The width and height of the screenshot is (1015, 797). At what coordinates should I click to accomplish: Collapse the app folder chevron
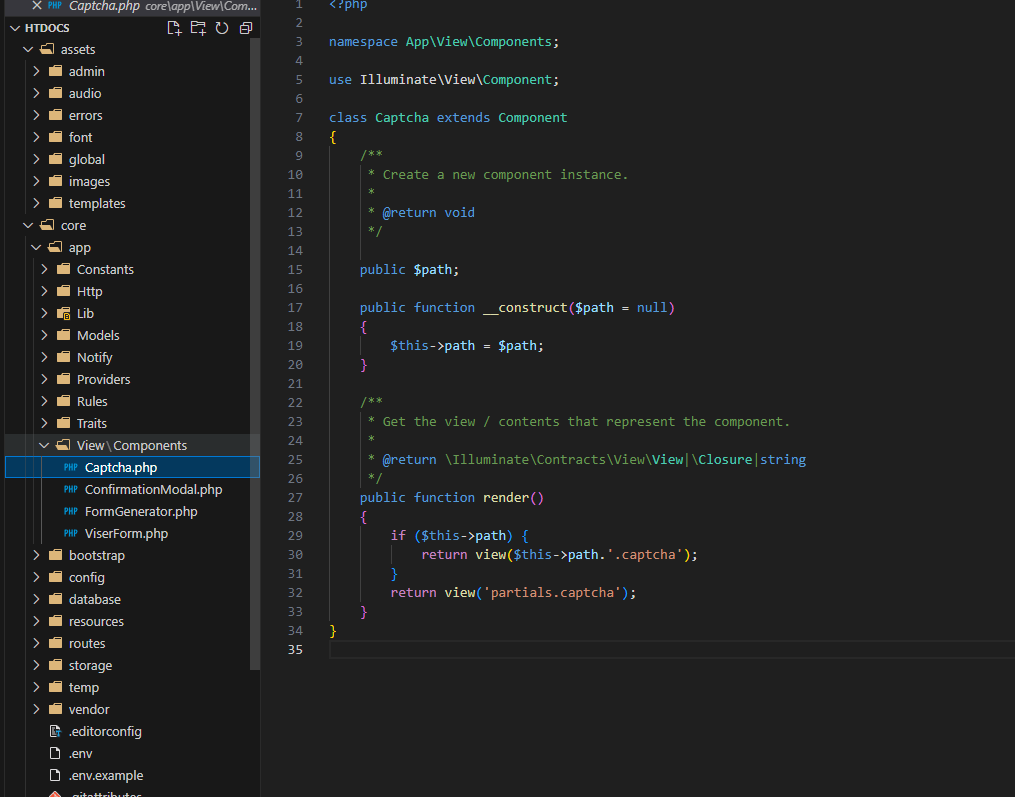point(36,247)
